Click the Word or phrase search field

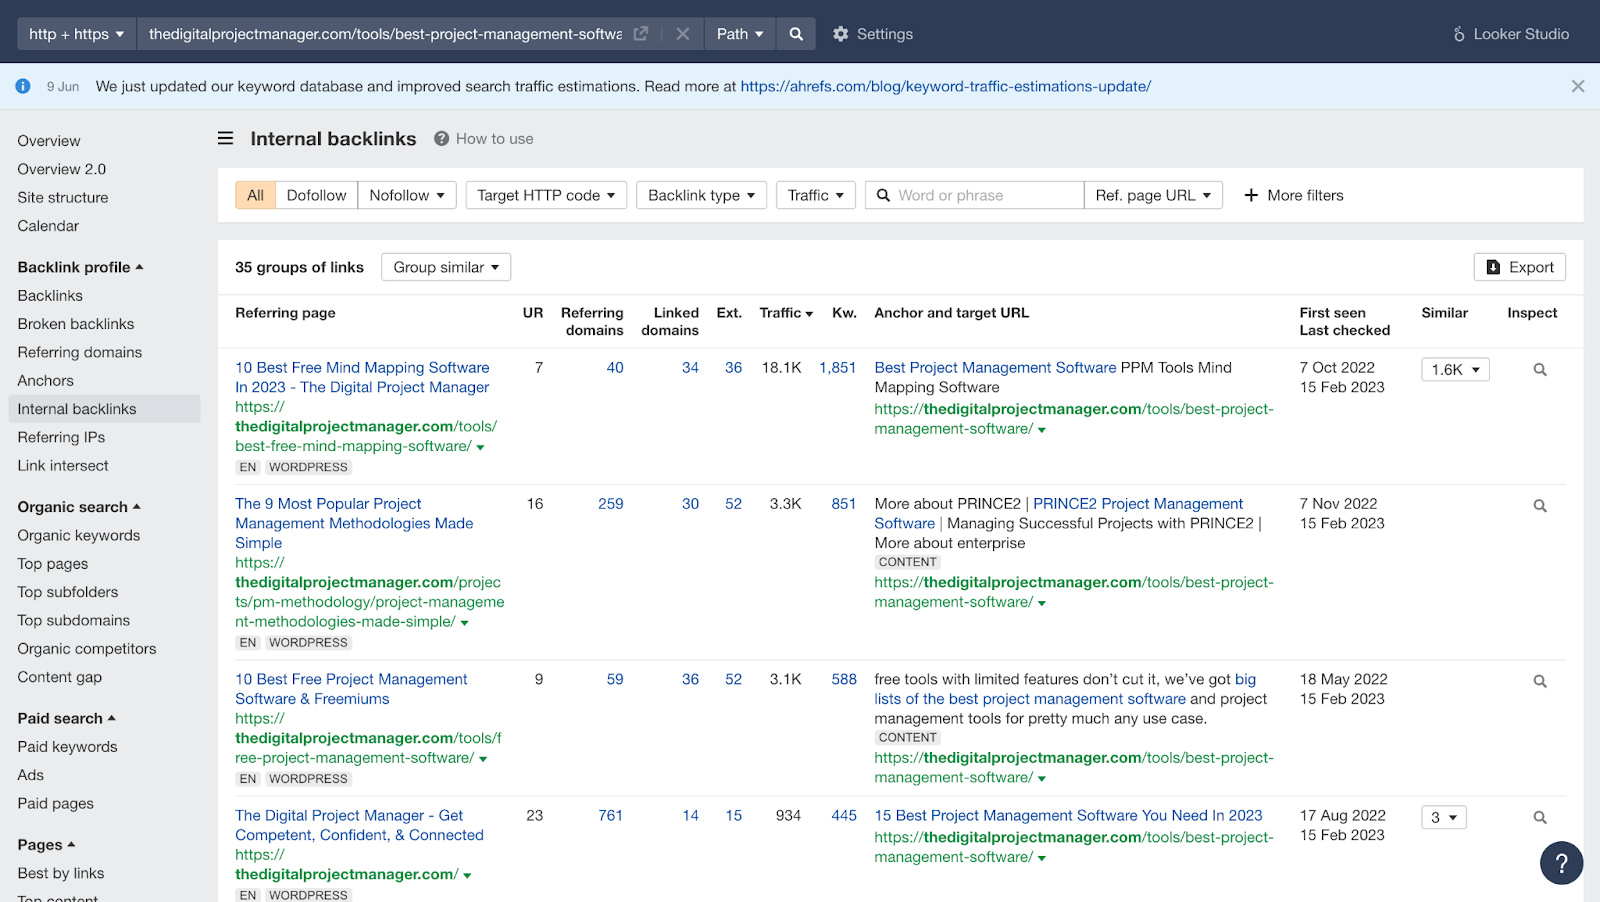975,195
